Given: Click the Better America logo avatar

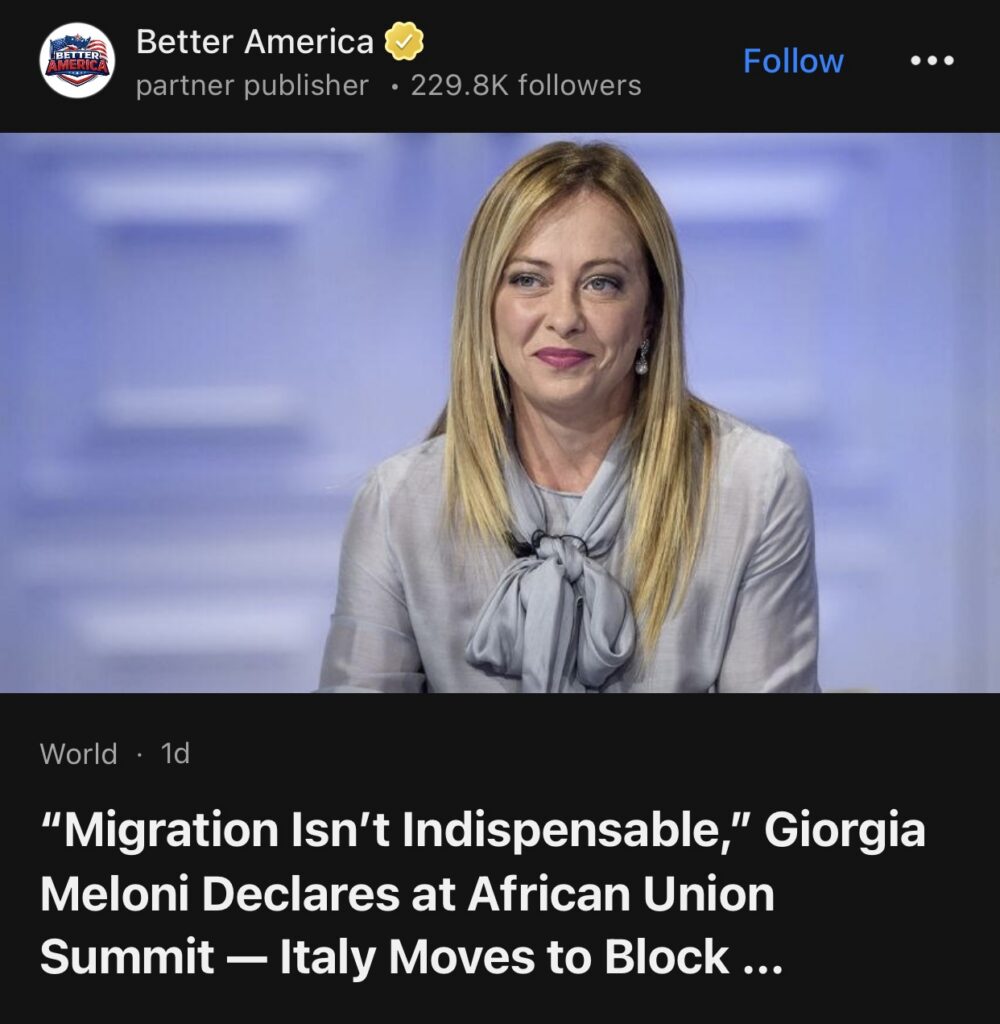Looking at the screenshot, I should click(77, 60).
